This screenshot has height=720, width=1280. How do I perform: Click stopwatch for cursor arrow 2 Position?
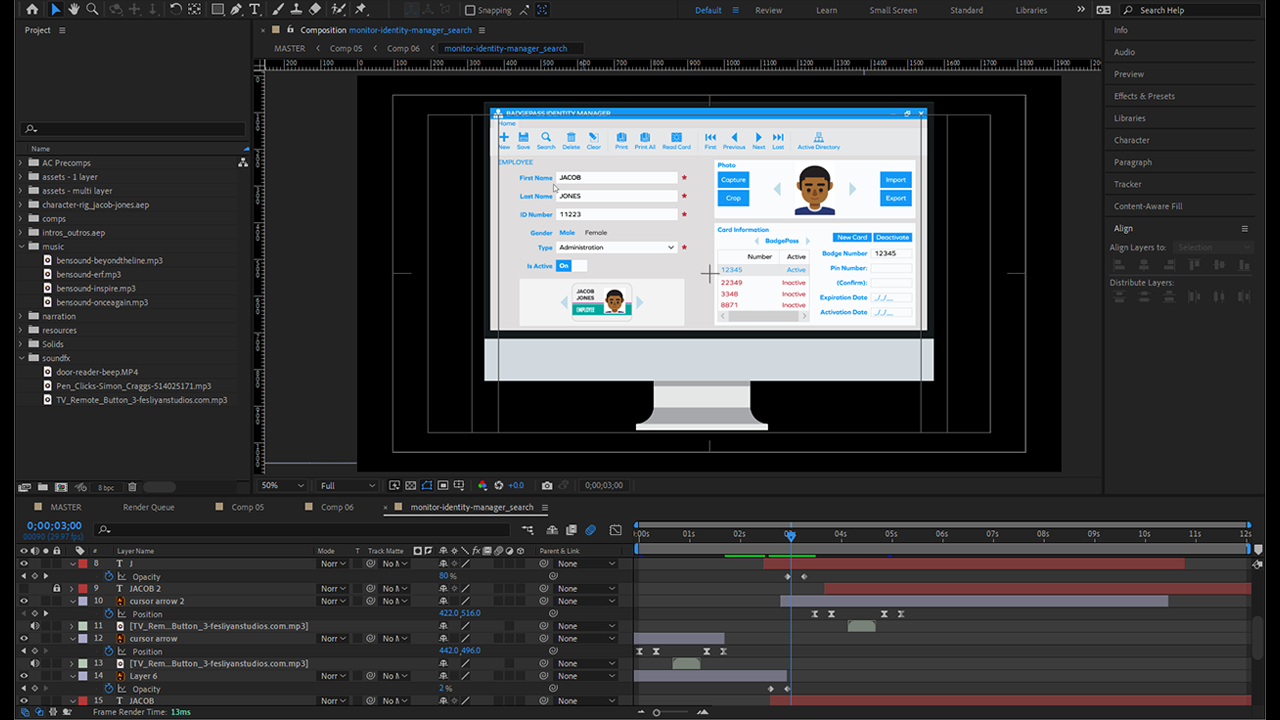pyautogui.click(x=110, y=614)
